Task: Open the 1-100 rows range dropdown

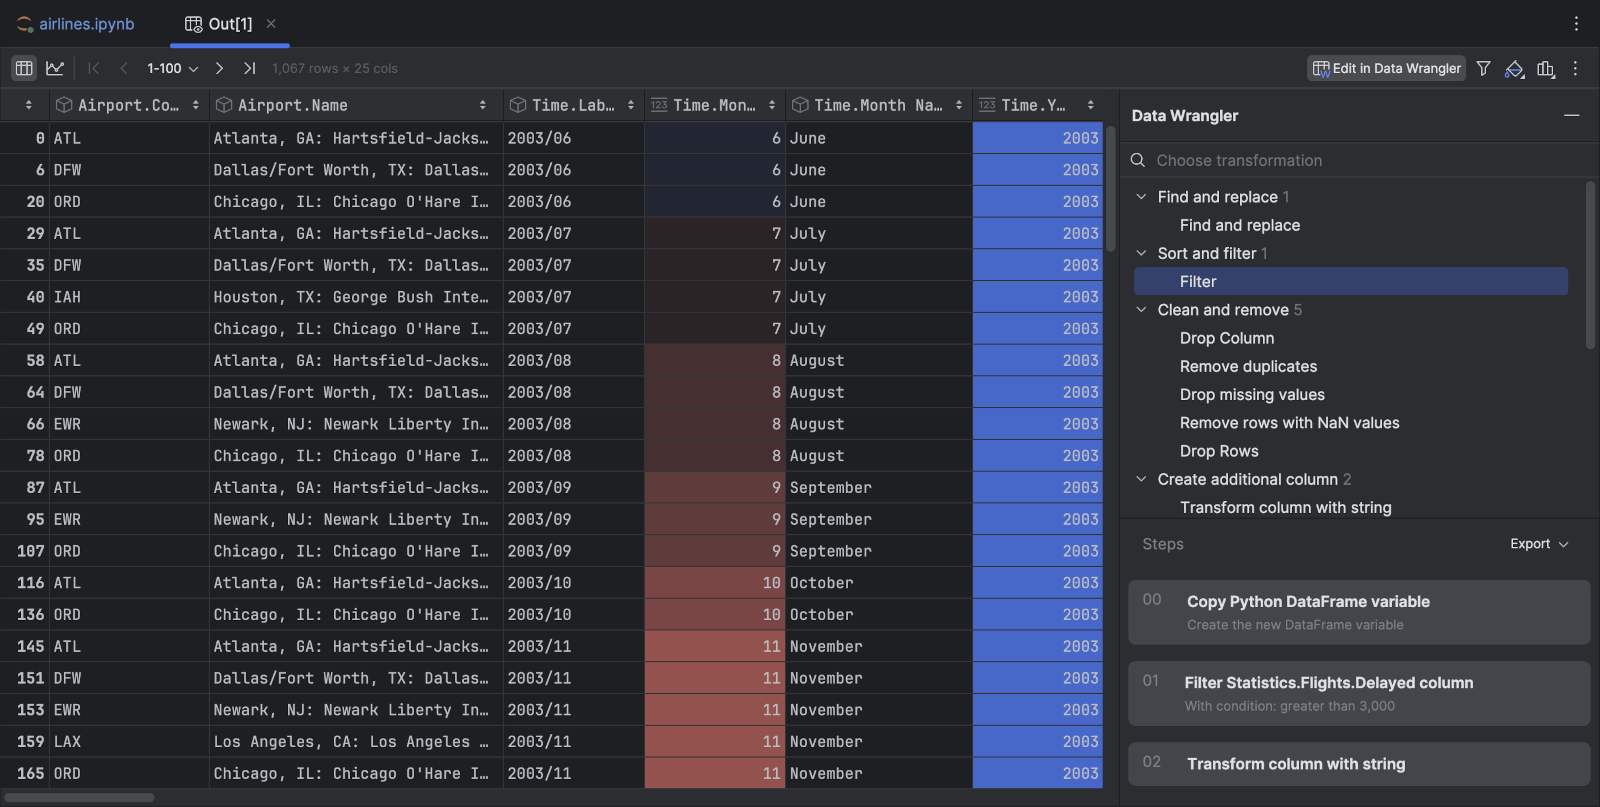Action: (172, 68)
